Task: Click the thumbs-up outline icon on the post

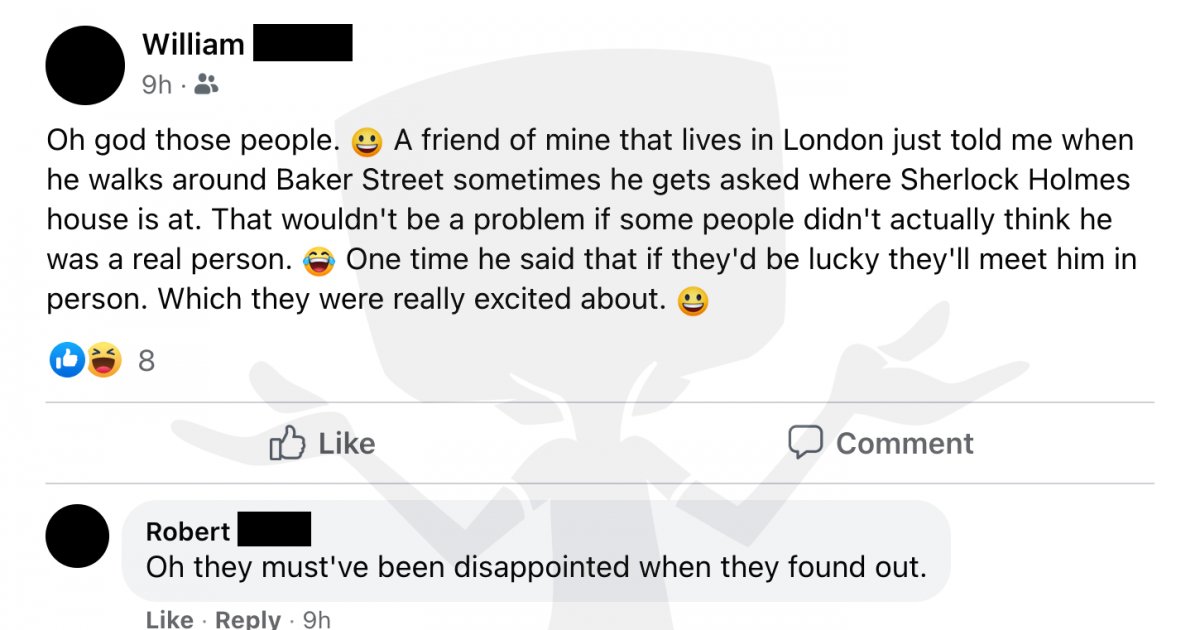Action: (x=286, y=443)
